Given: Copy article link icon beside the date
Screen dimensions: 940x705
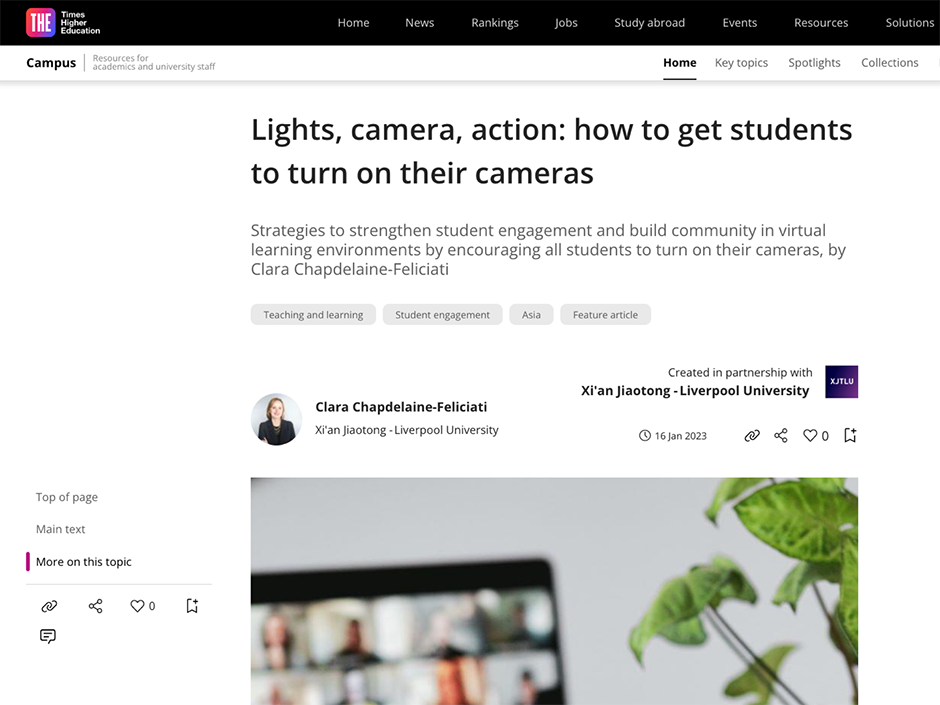Looking at the screenshot, I should pos(752,436).
